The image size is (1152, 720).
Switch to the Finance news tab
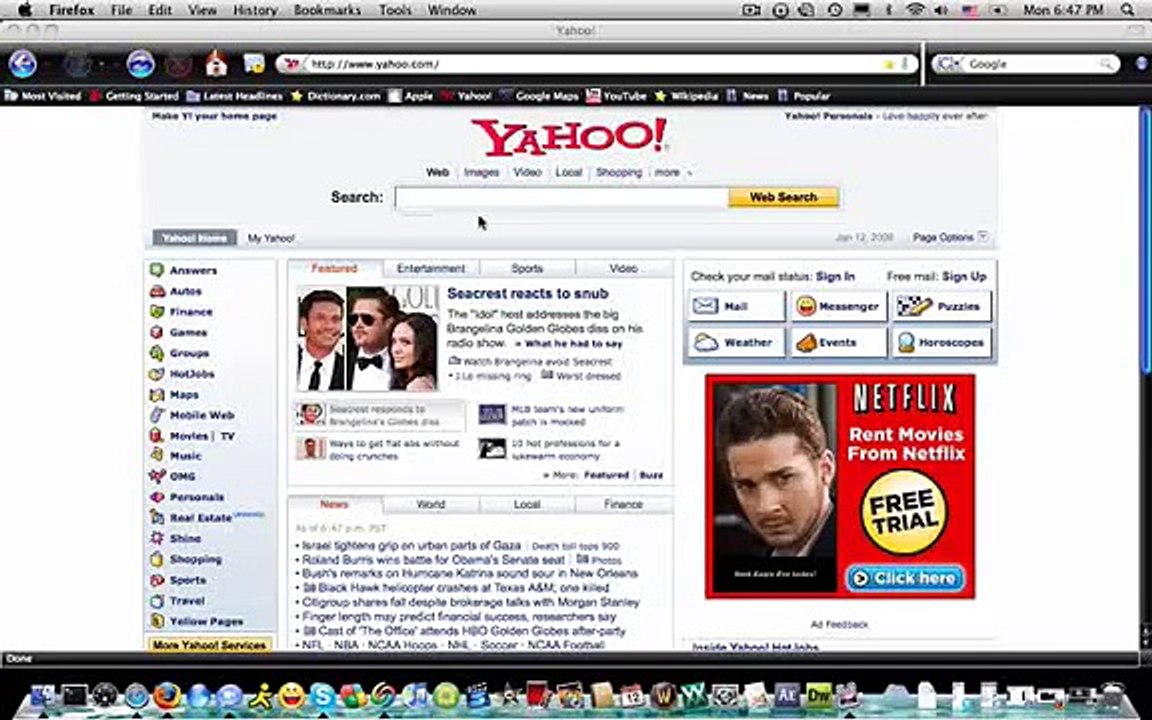click(623, 504)
